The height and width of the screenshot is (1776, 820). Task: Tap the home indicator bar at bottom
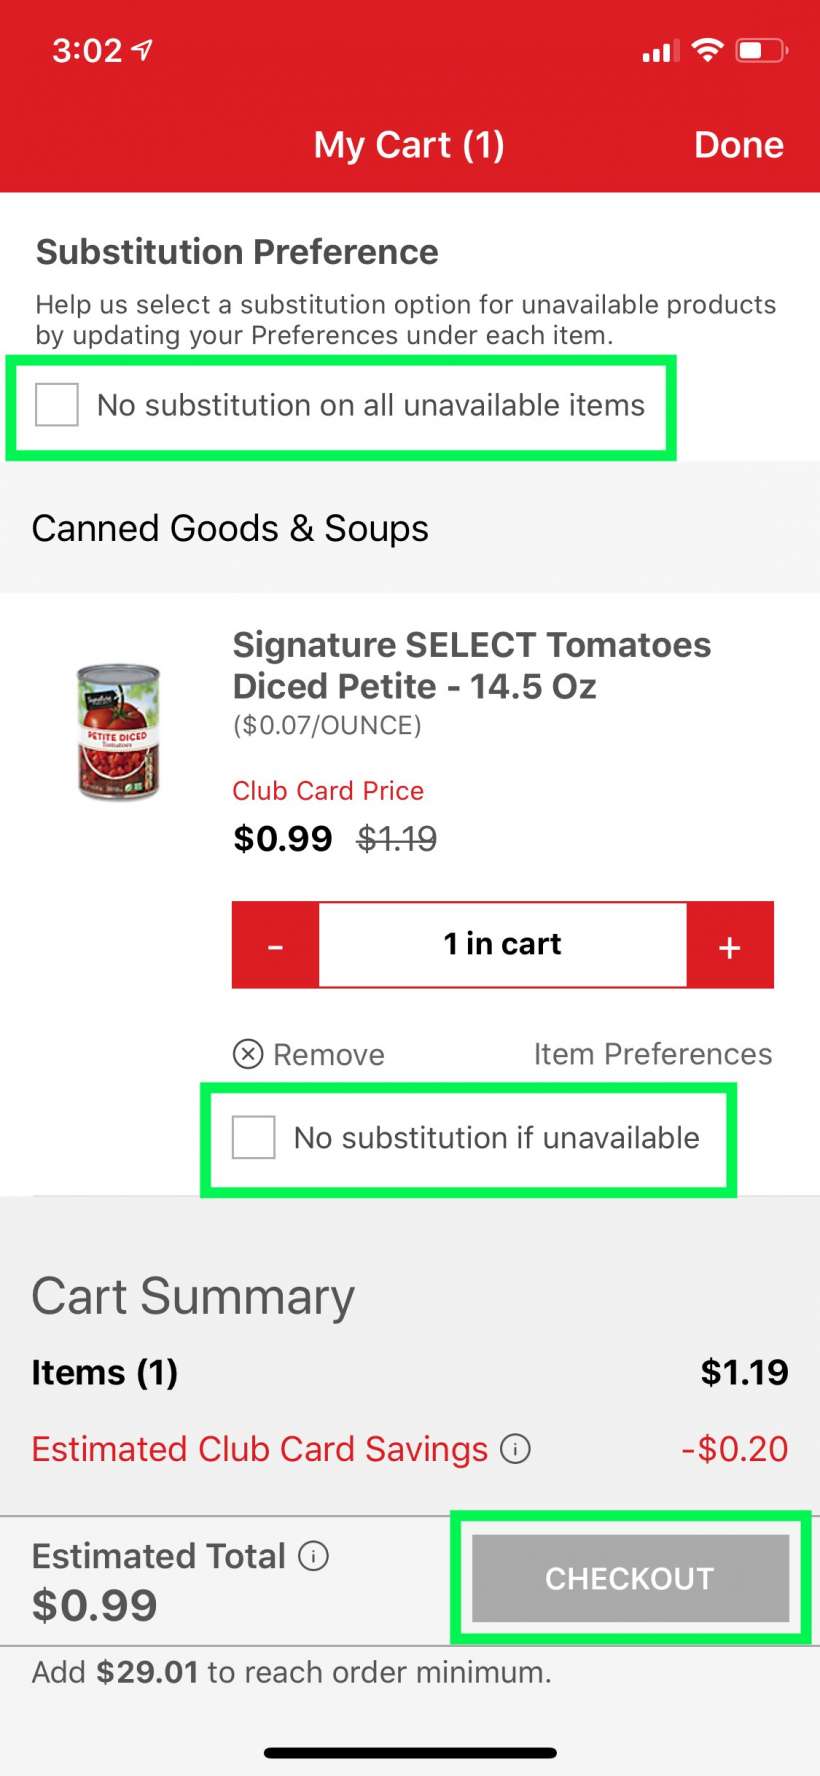pyautogui.click(x=410, y=1752)
